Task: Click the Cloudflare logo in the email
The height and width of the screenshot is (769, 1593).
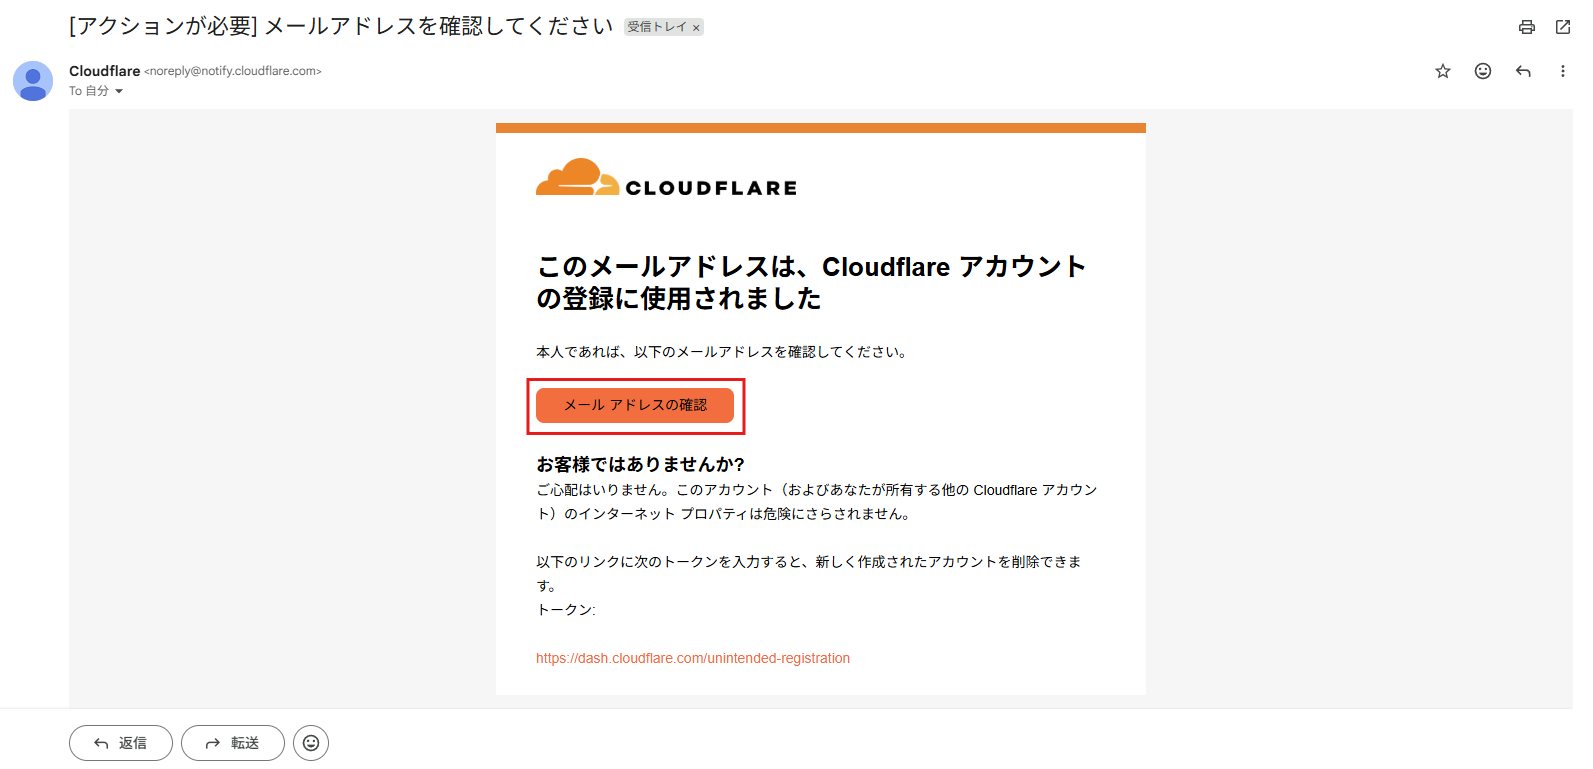Action: pos(666,178)
